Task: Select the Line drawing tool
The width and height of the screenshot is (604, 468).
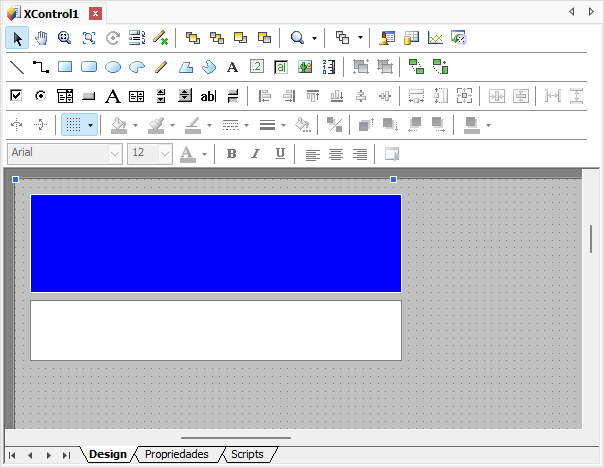Action: point(17,67)
